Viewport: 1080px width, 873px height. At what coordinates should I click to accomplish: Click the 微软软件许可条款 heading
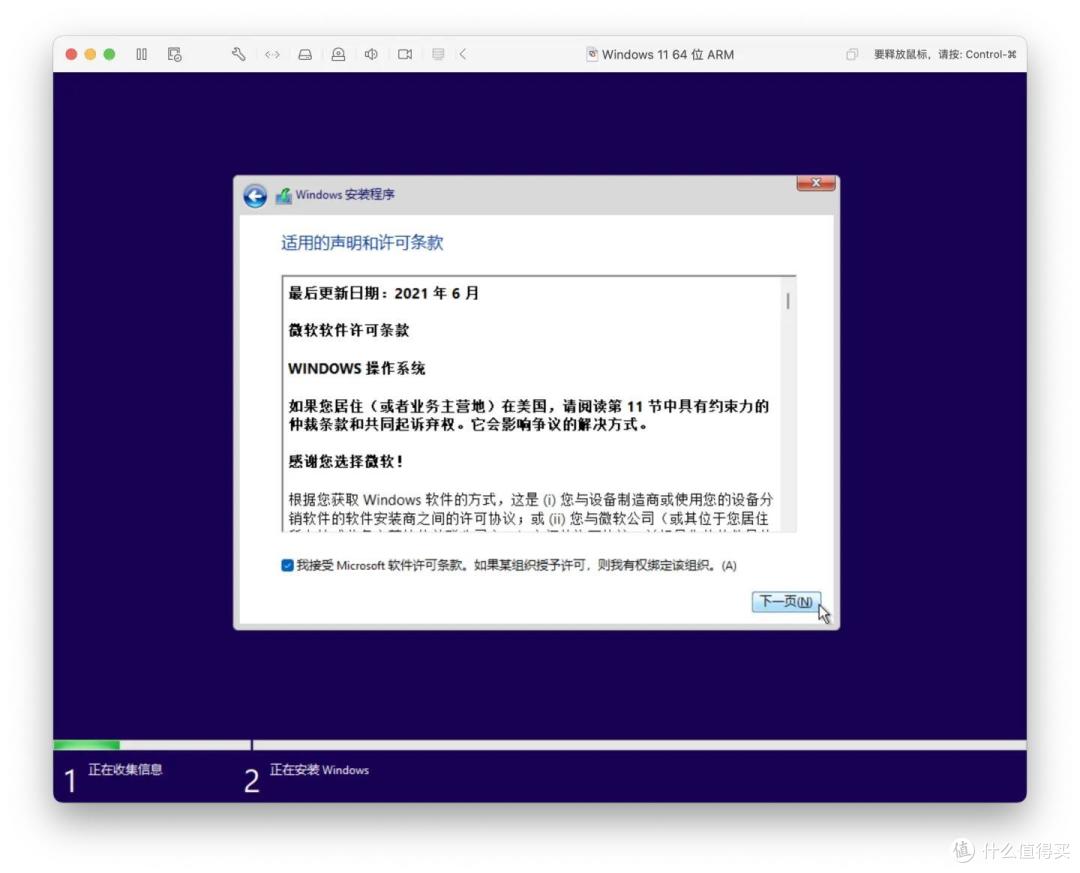(x=349, y=330)
